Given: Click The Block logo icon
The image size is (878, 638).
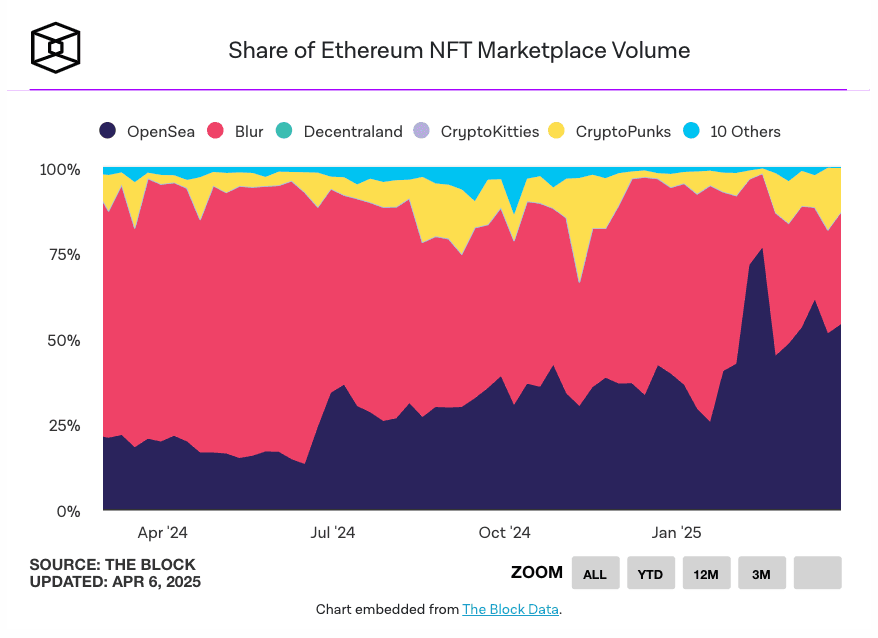Looking at the screenshot, I should coord(54,46).
